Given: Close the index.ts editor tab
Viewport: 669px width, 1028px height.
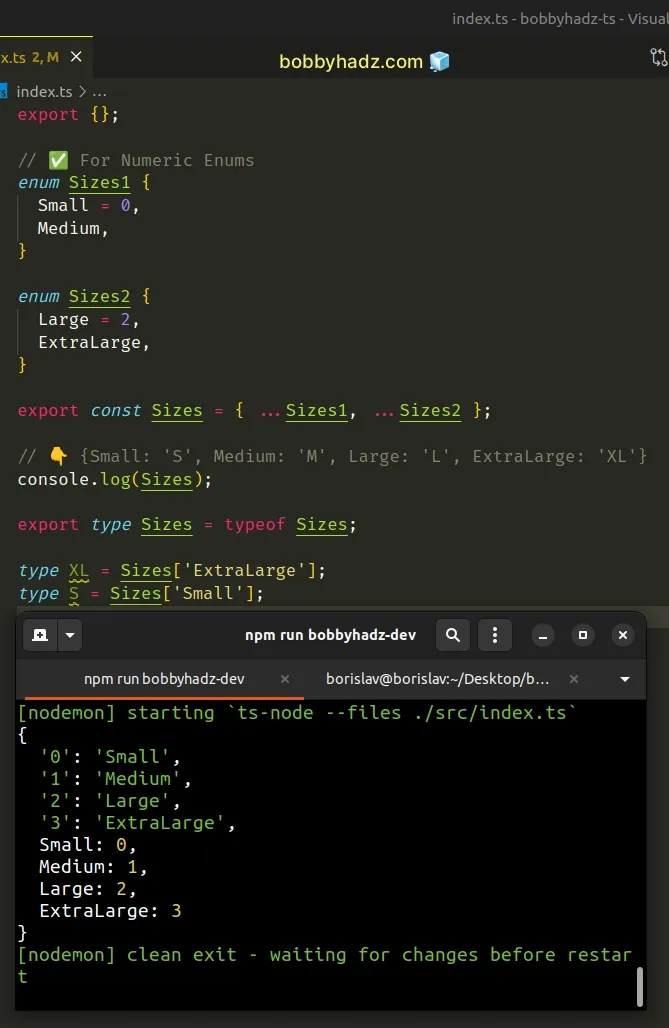Looking at the screenshot, I should tap(76, 57).
